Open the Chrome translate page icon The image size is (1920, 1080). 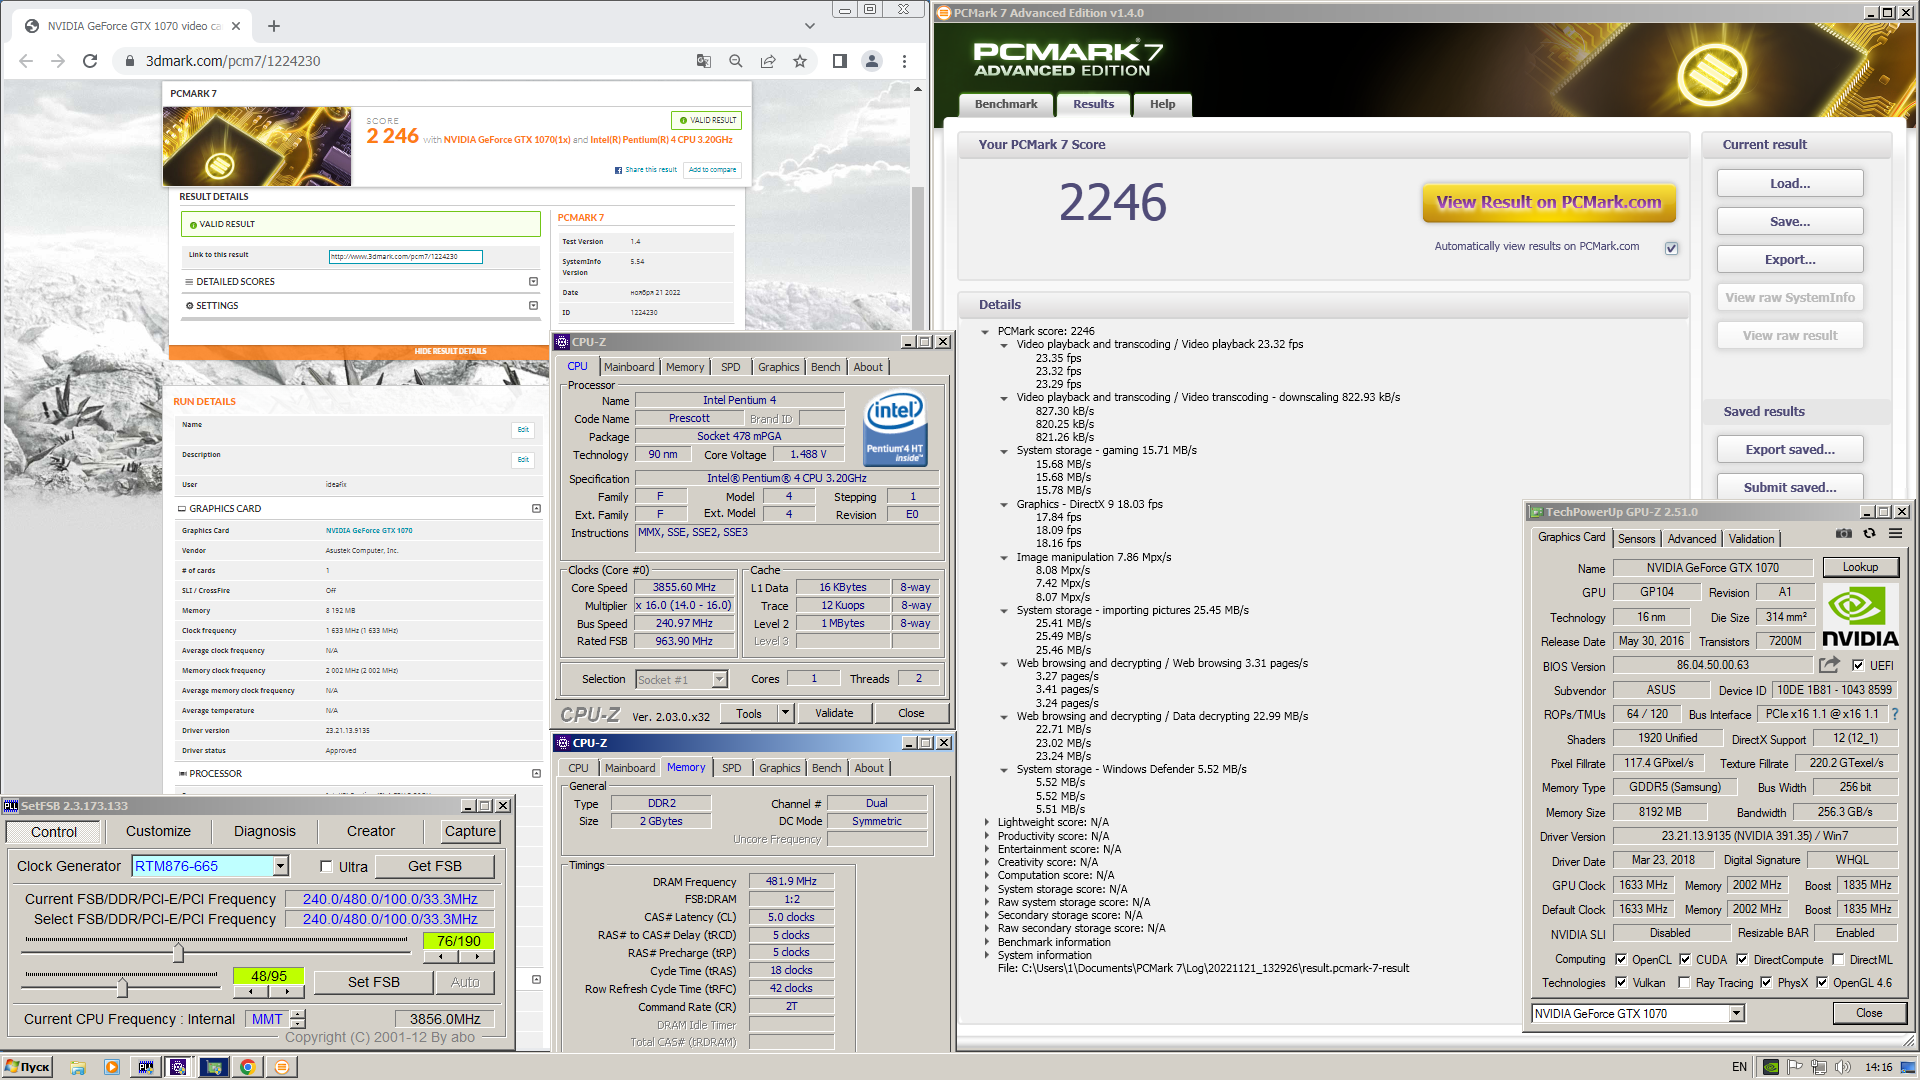[x=704, y=61]
